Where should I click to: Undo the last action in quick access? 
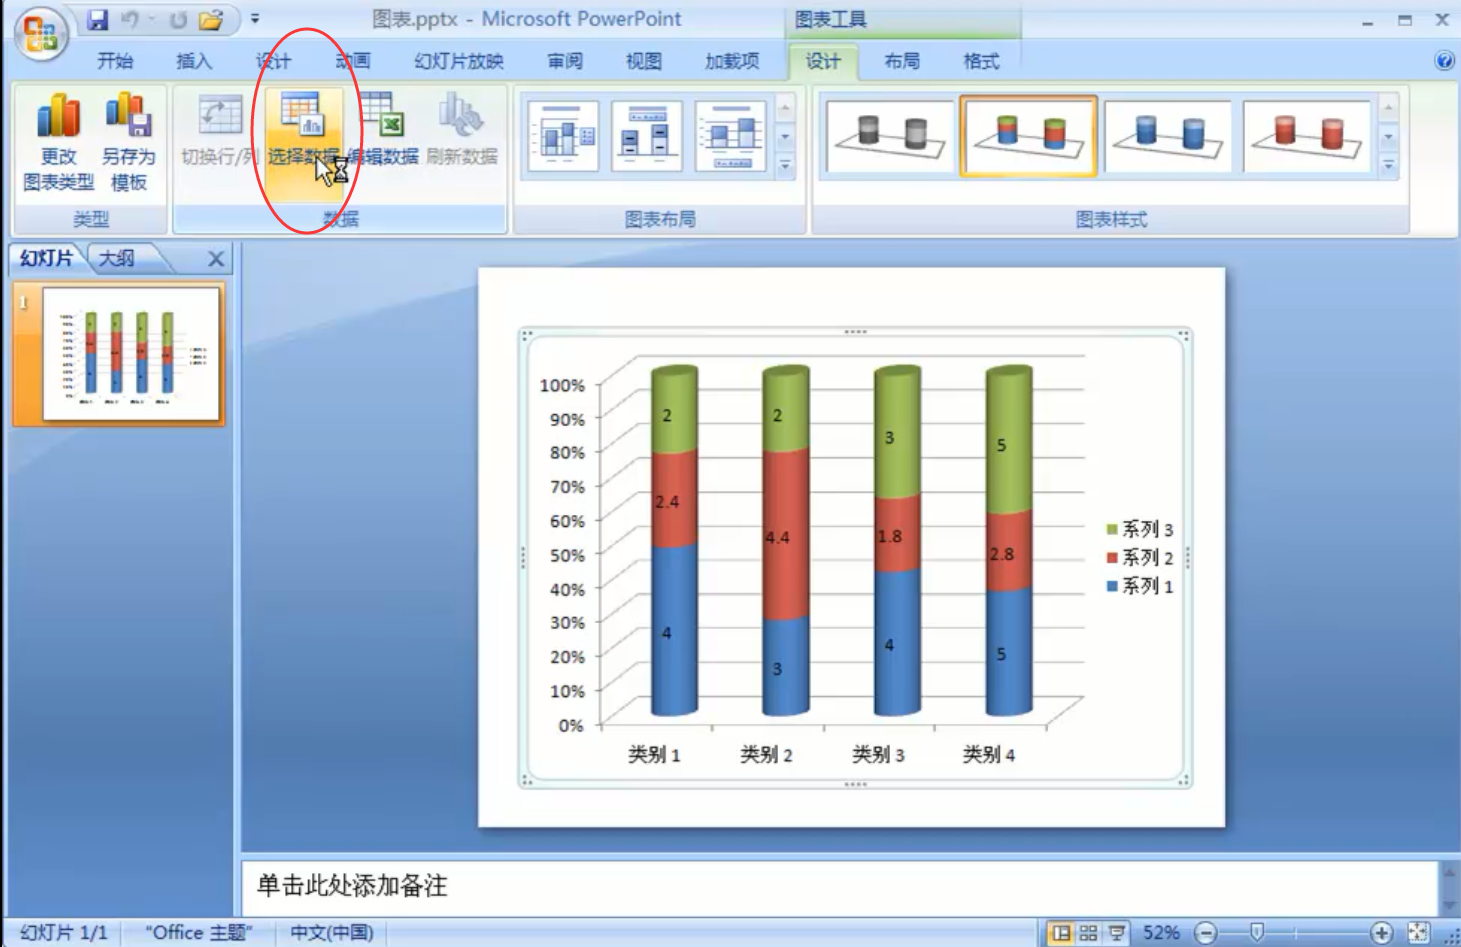click(x=130, y=19)
